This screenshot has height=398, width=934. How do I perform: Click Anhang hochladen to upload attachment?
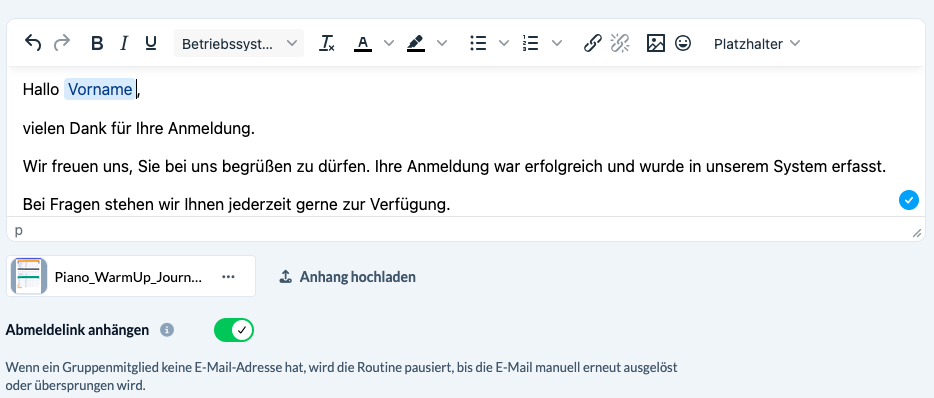click(347, 276)
